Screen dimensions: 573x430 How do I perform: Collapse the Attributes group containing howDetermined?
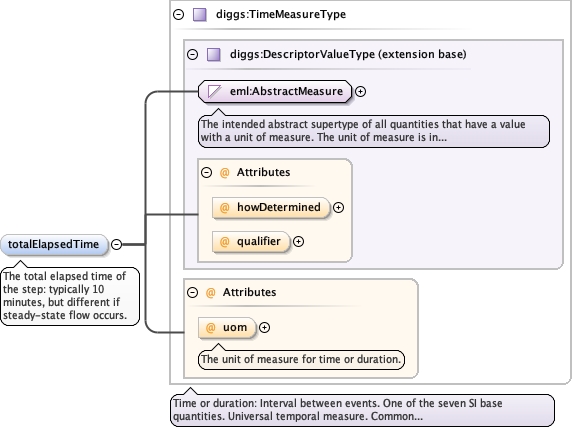pyautogui.click(x=206, y=172)
